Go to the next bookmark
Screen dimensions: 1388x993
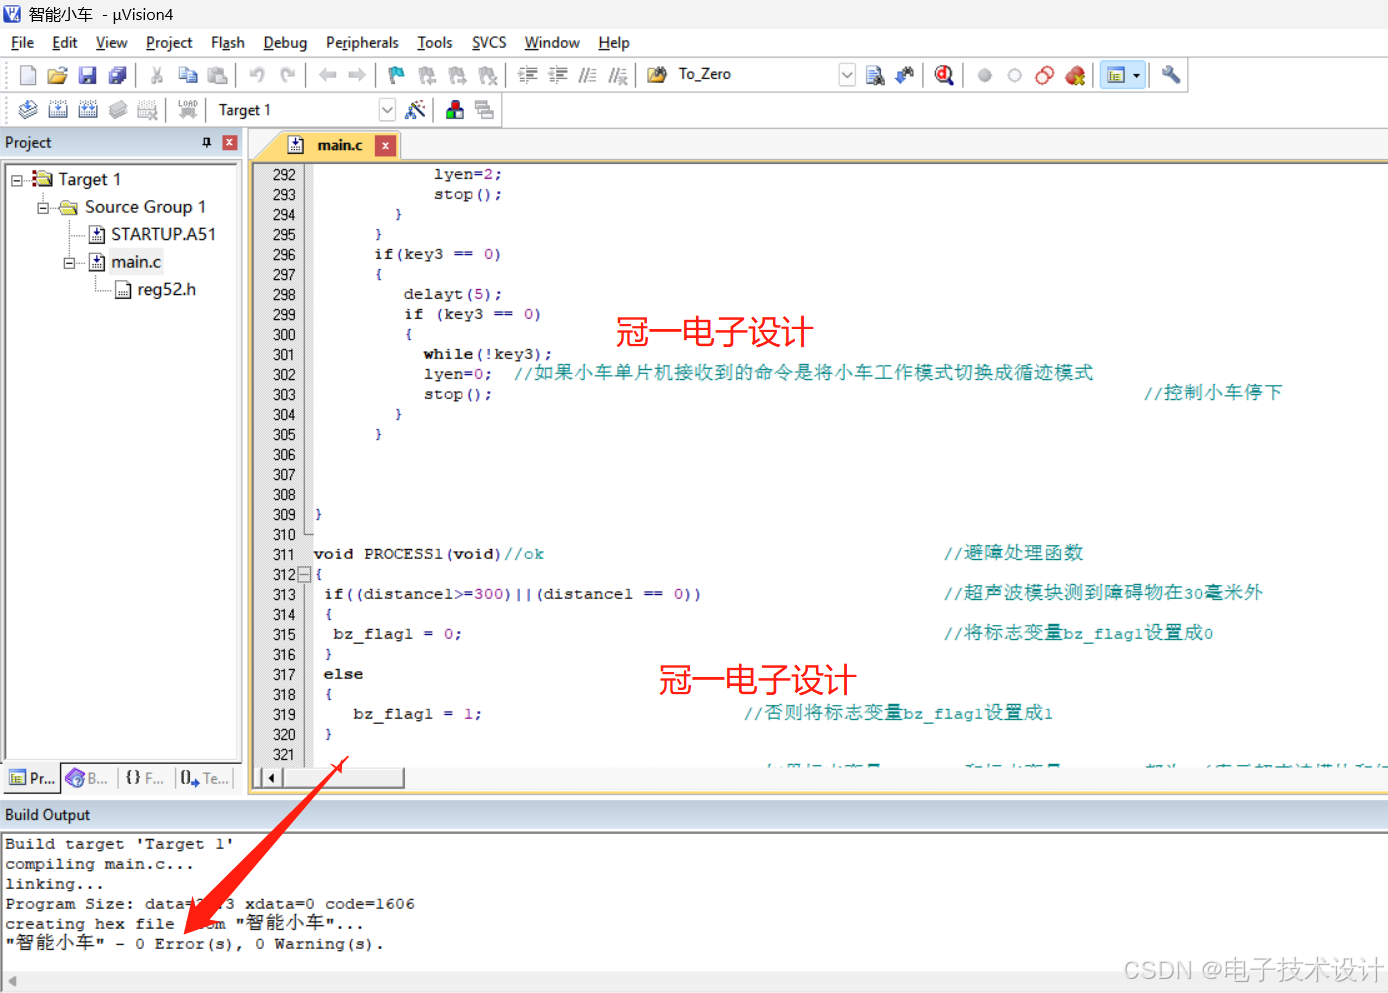[x=457, y=75]
